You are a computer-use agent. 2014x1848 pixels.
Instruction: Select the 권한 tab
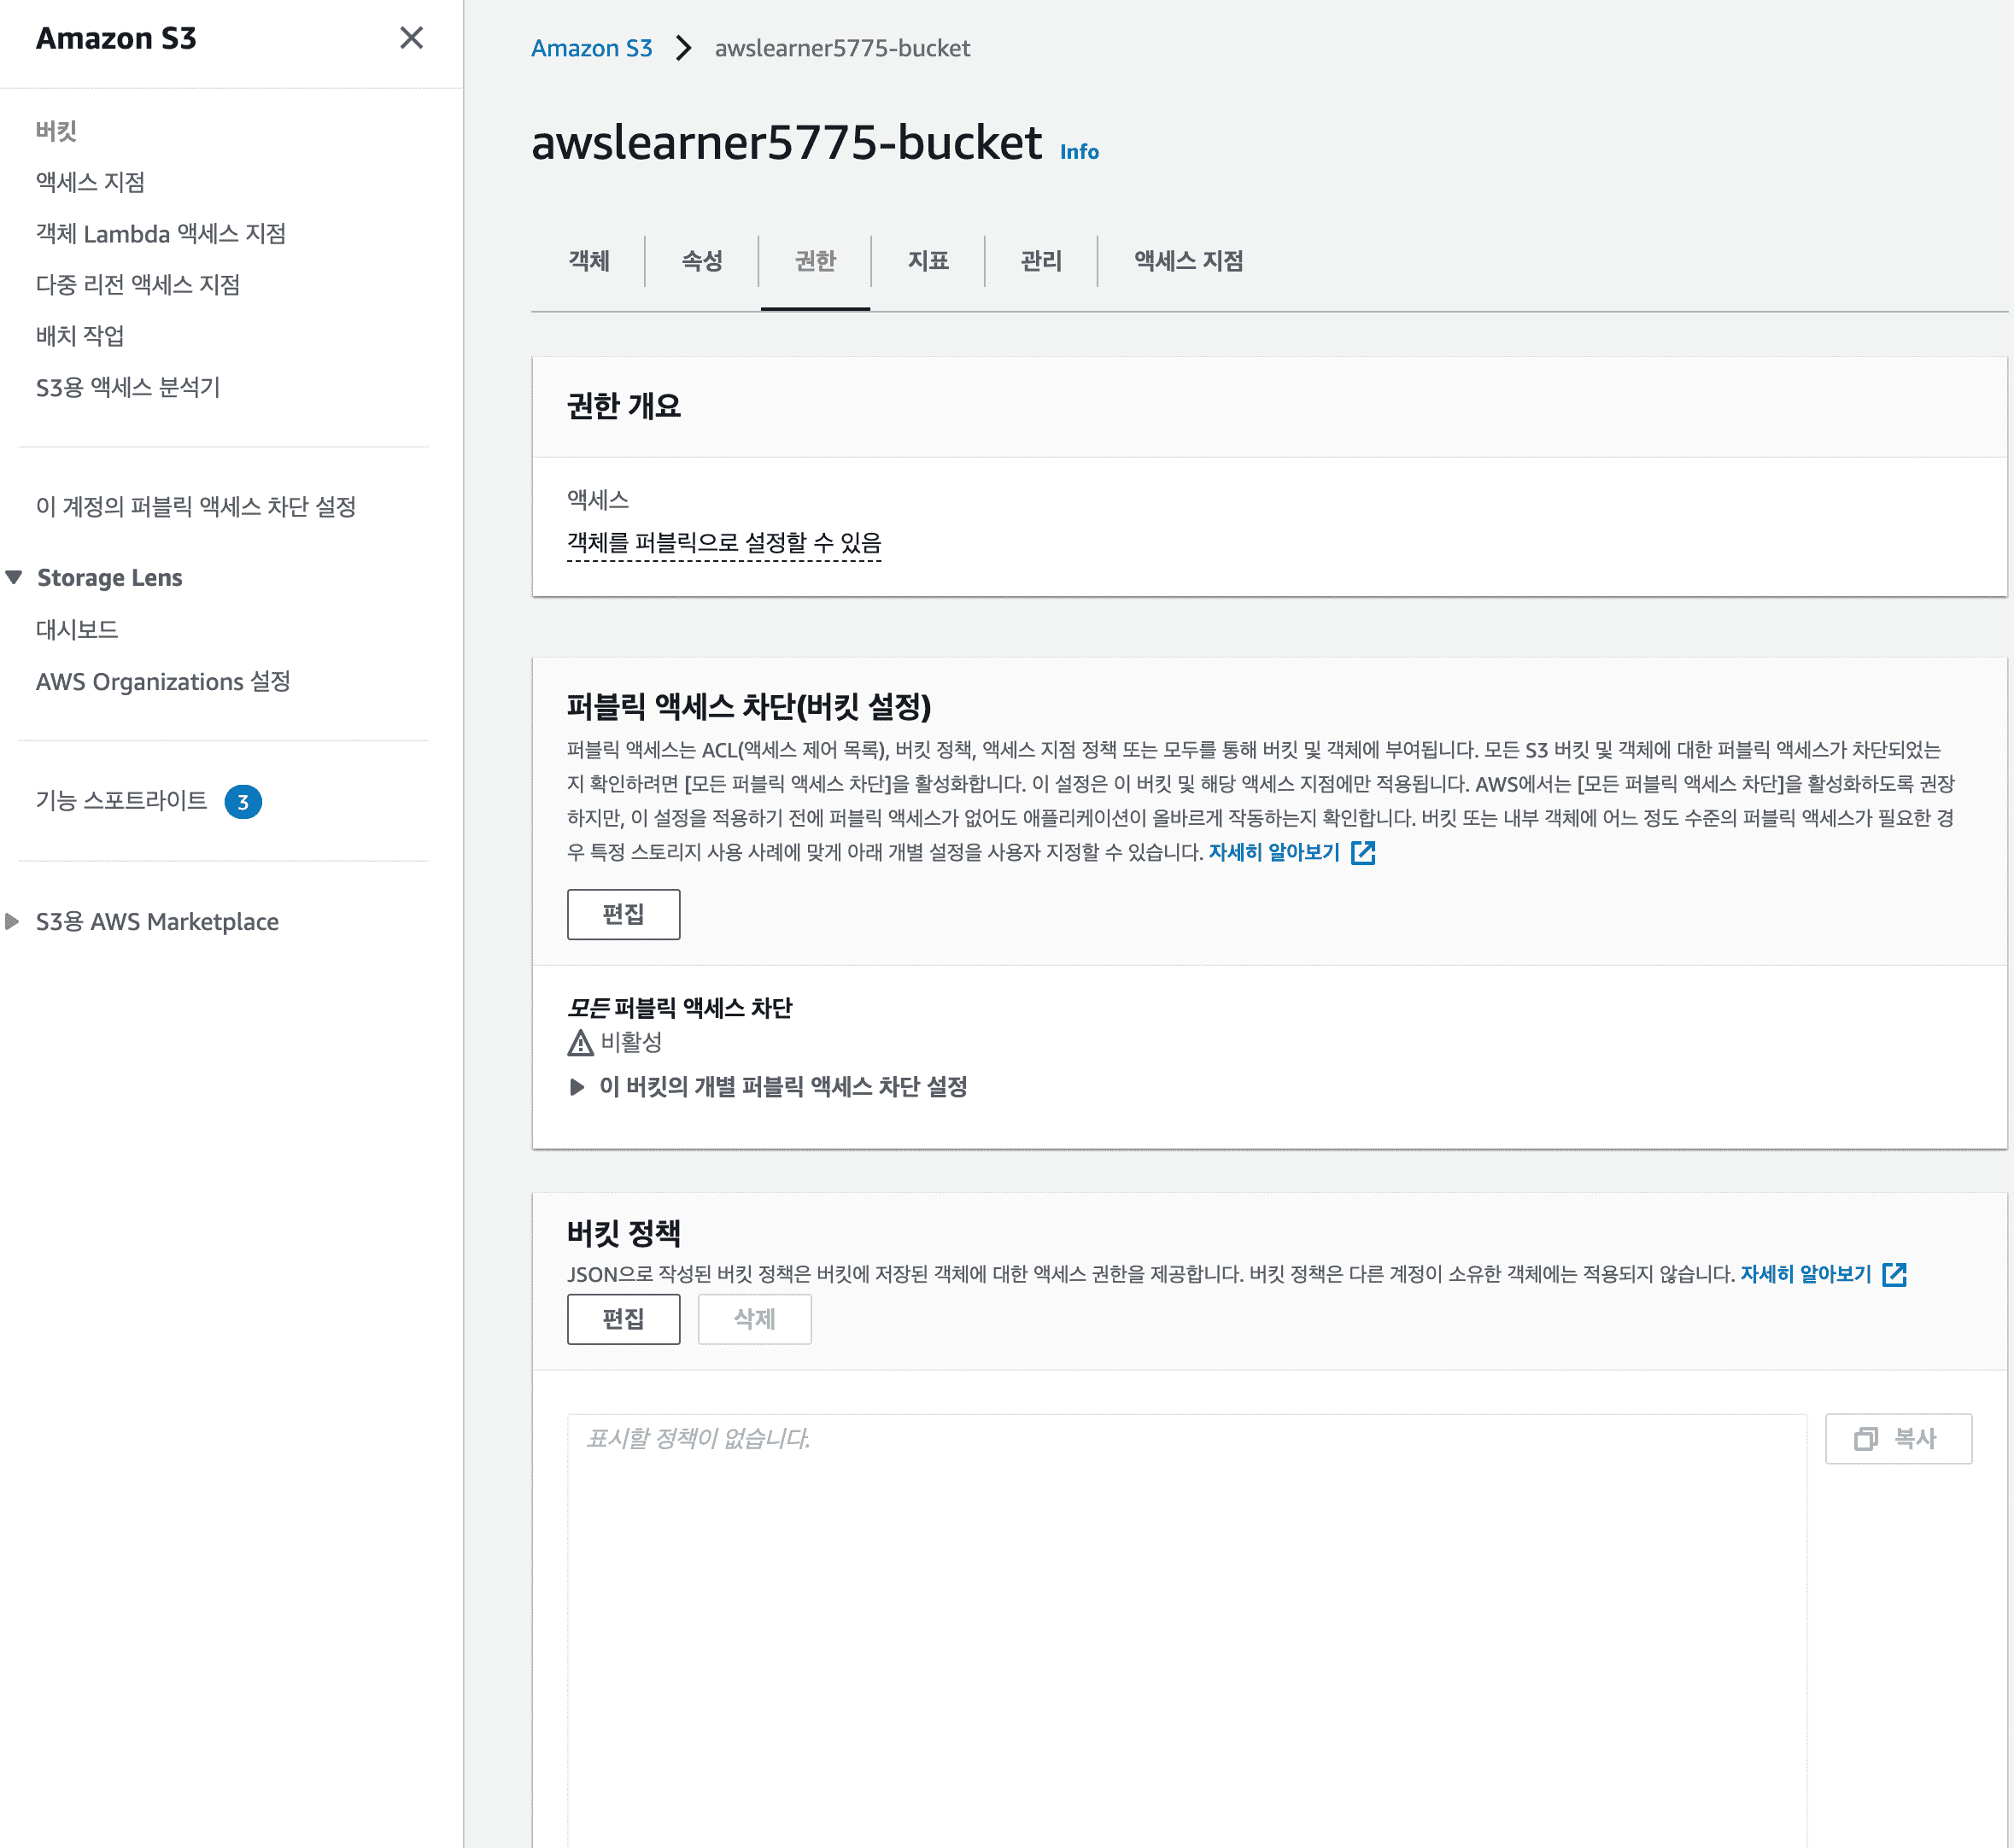point(815,261)
